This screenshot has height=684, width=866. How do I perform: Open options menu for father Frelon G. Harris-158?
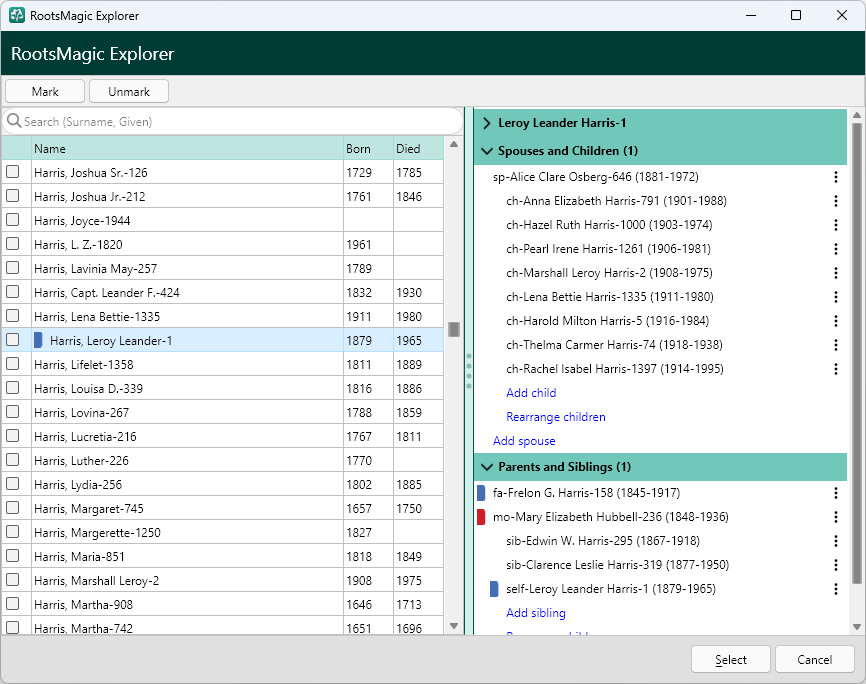[836, 493]
